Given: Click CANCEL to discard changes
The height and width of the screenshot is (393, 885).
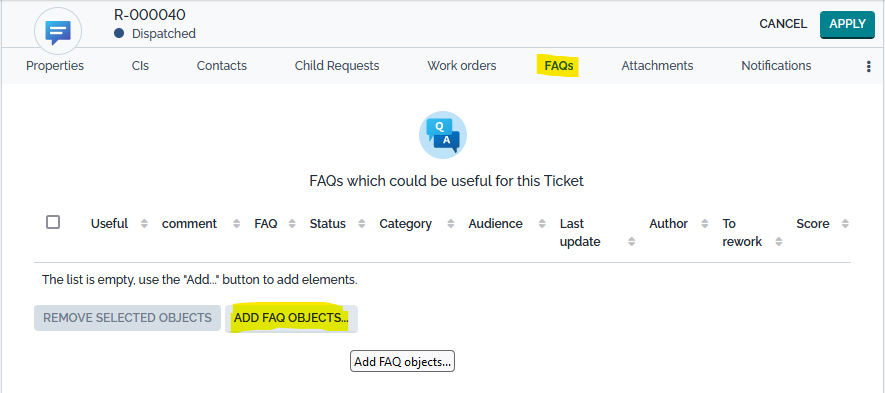Looking at the screenshot, I should (x=783, y=24).
